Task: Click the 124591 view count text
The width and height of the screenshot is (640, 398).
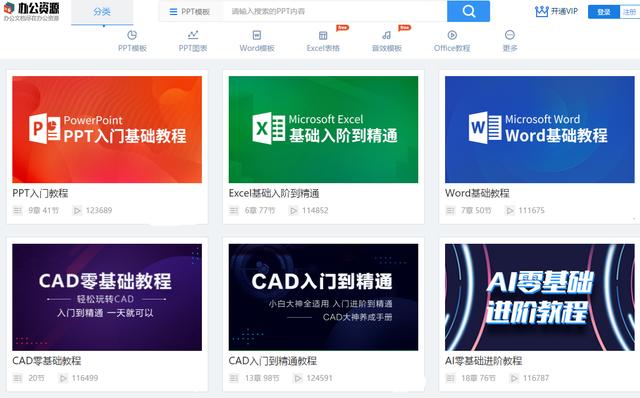Action: coord(320,378)
